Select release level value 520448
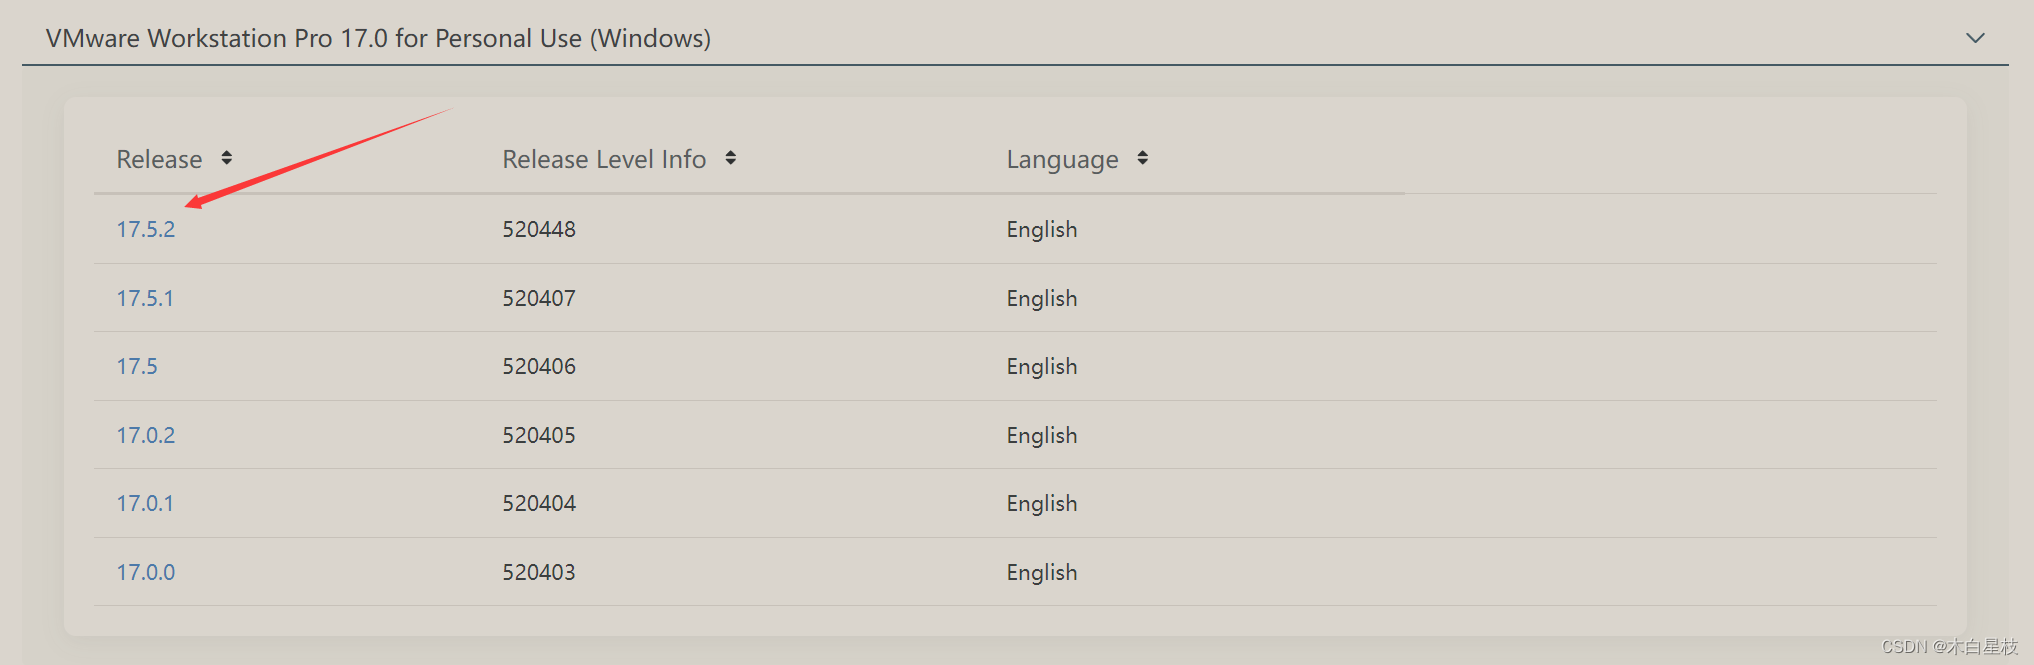This screenshot has height=665, width=2034. (539, 229)
